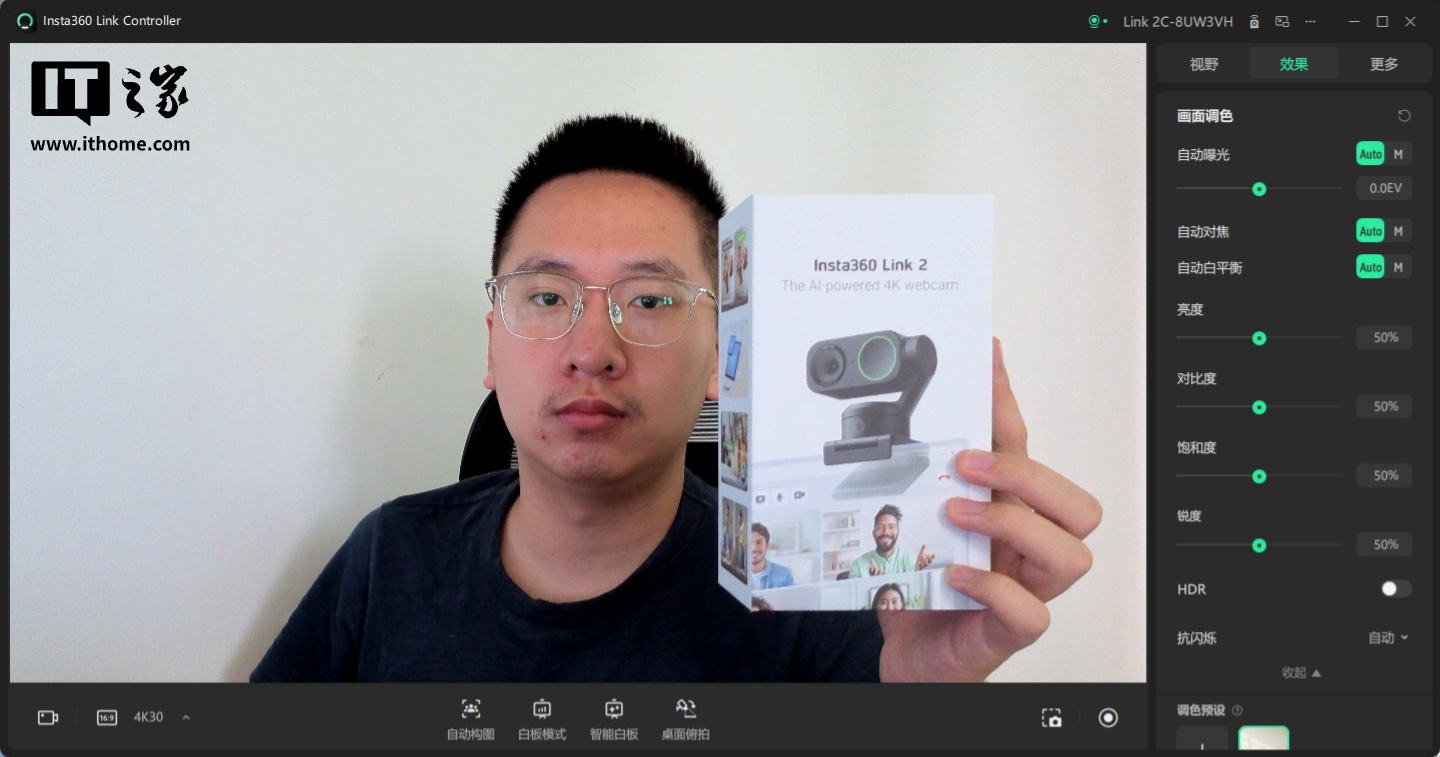Click the 16:9 aspect ratio icon
Viewport: 1440px width, 757px height.
click(107, 717)
